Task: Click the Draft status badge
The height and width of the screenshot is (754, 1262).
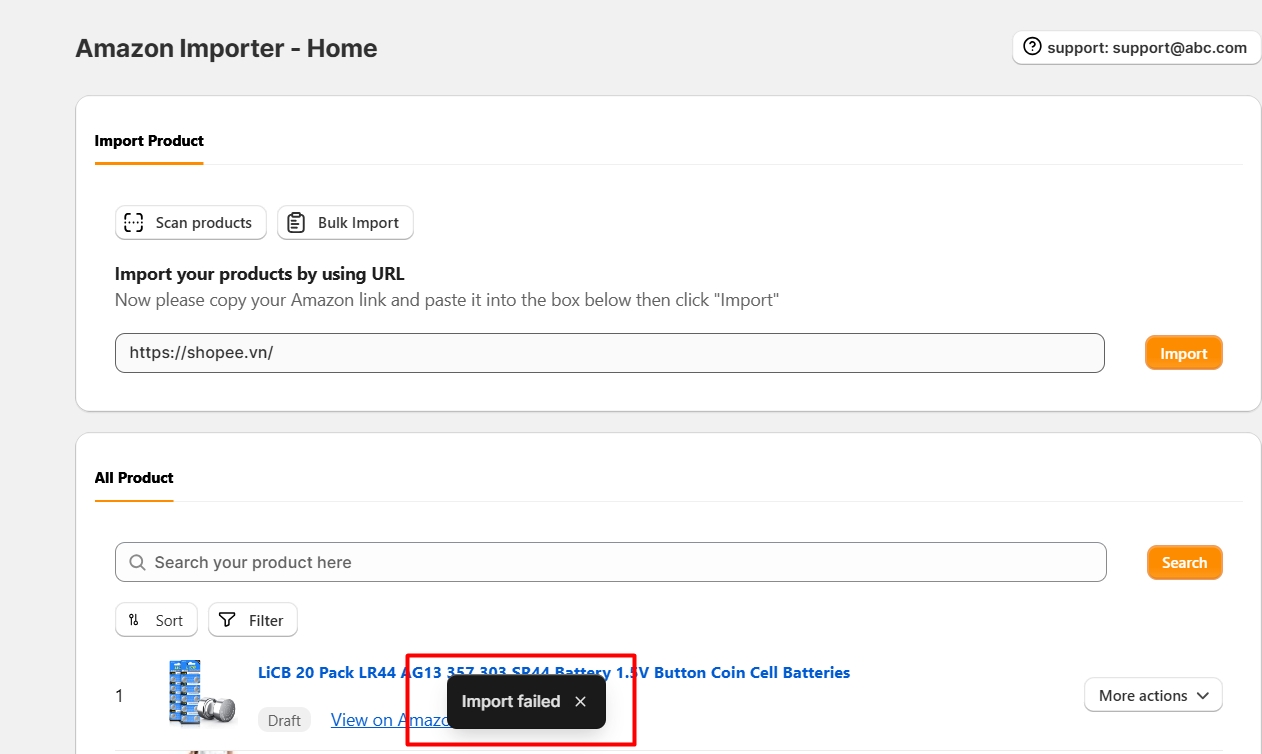Action: point(284,720)
